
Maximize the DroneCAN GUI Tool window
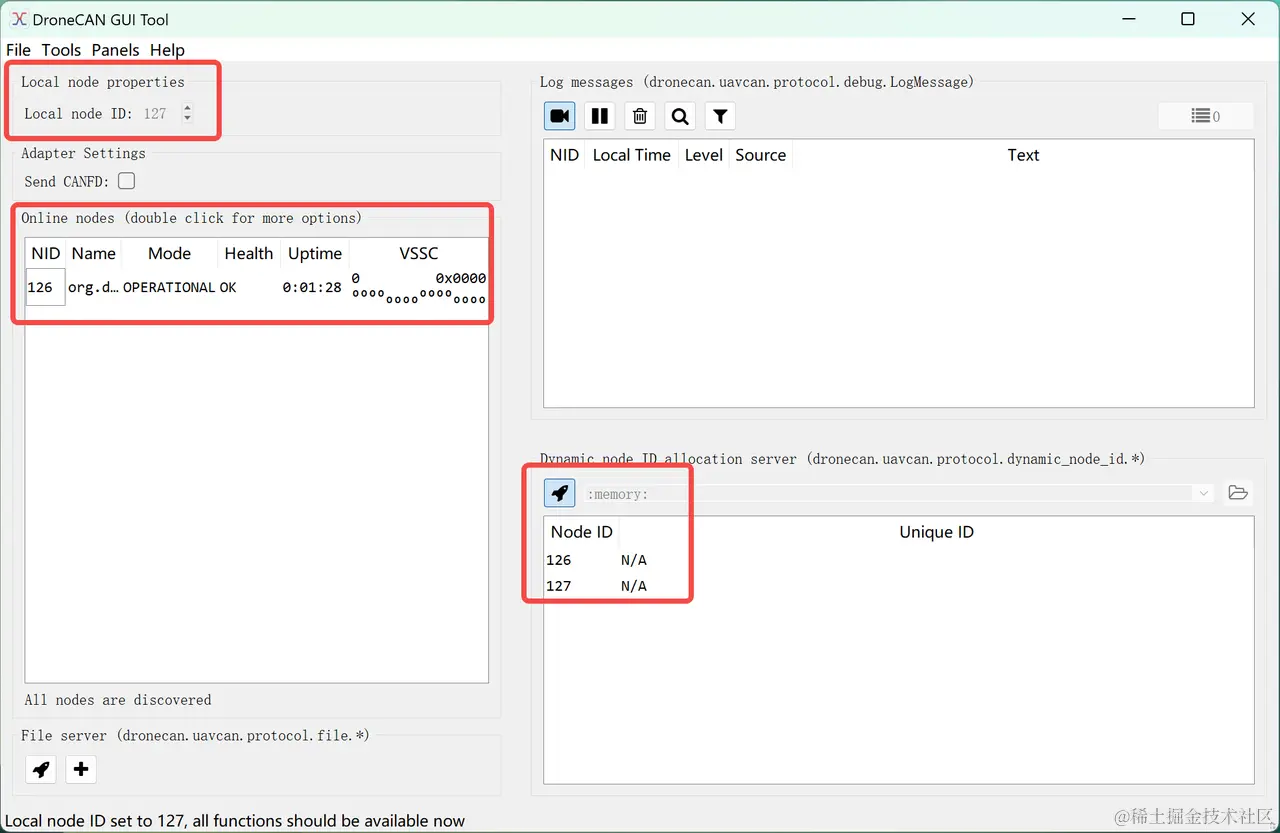(x=1188, y=19)
